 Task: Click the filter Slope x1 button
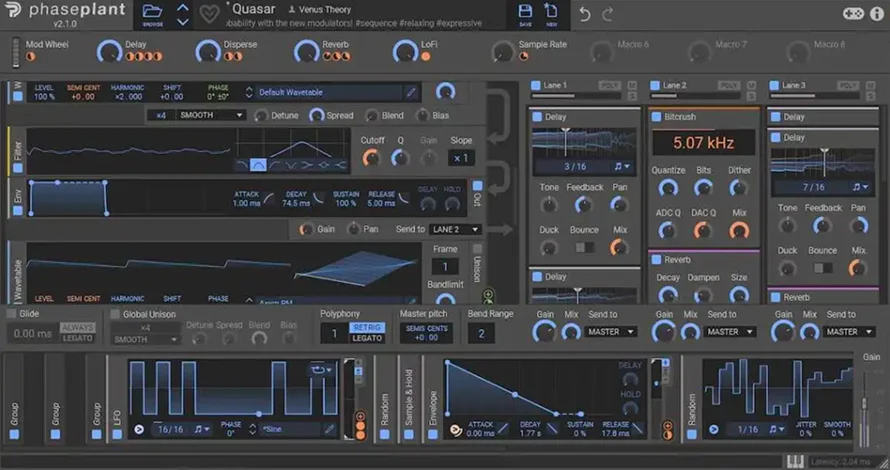tap(460, 158)
